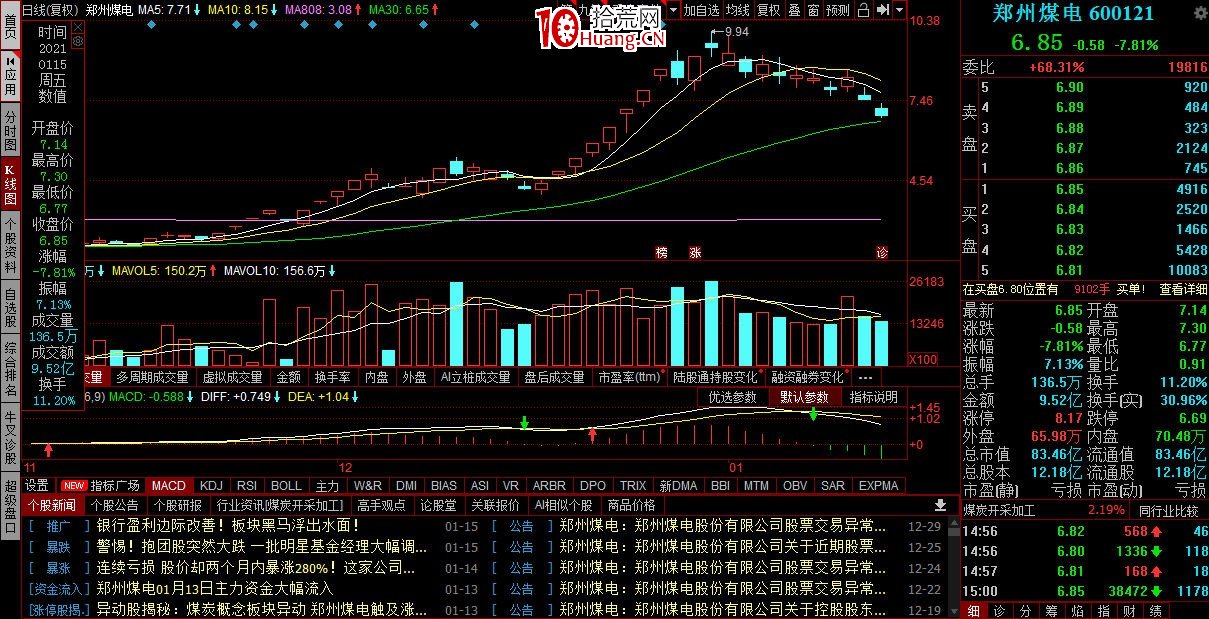Open the 设置 indicator settings dropdown

[37, 485]
